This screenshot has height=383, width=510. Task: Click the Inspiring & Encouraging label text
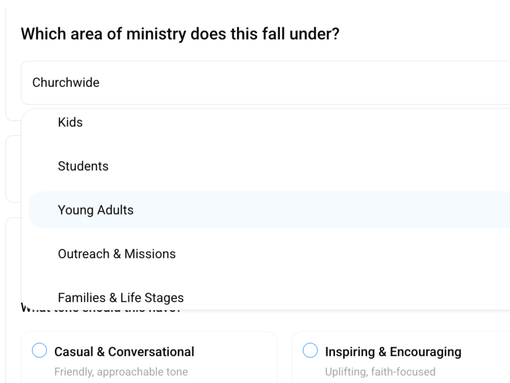tap(393, 352)
